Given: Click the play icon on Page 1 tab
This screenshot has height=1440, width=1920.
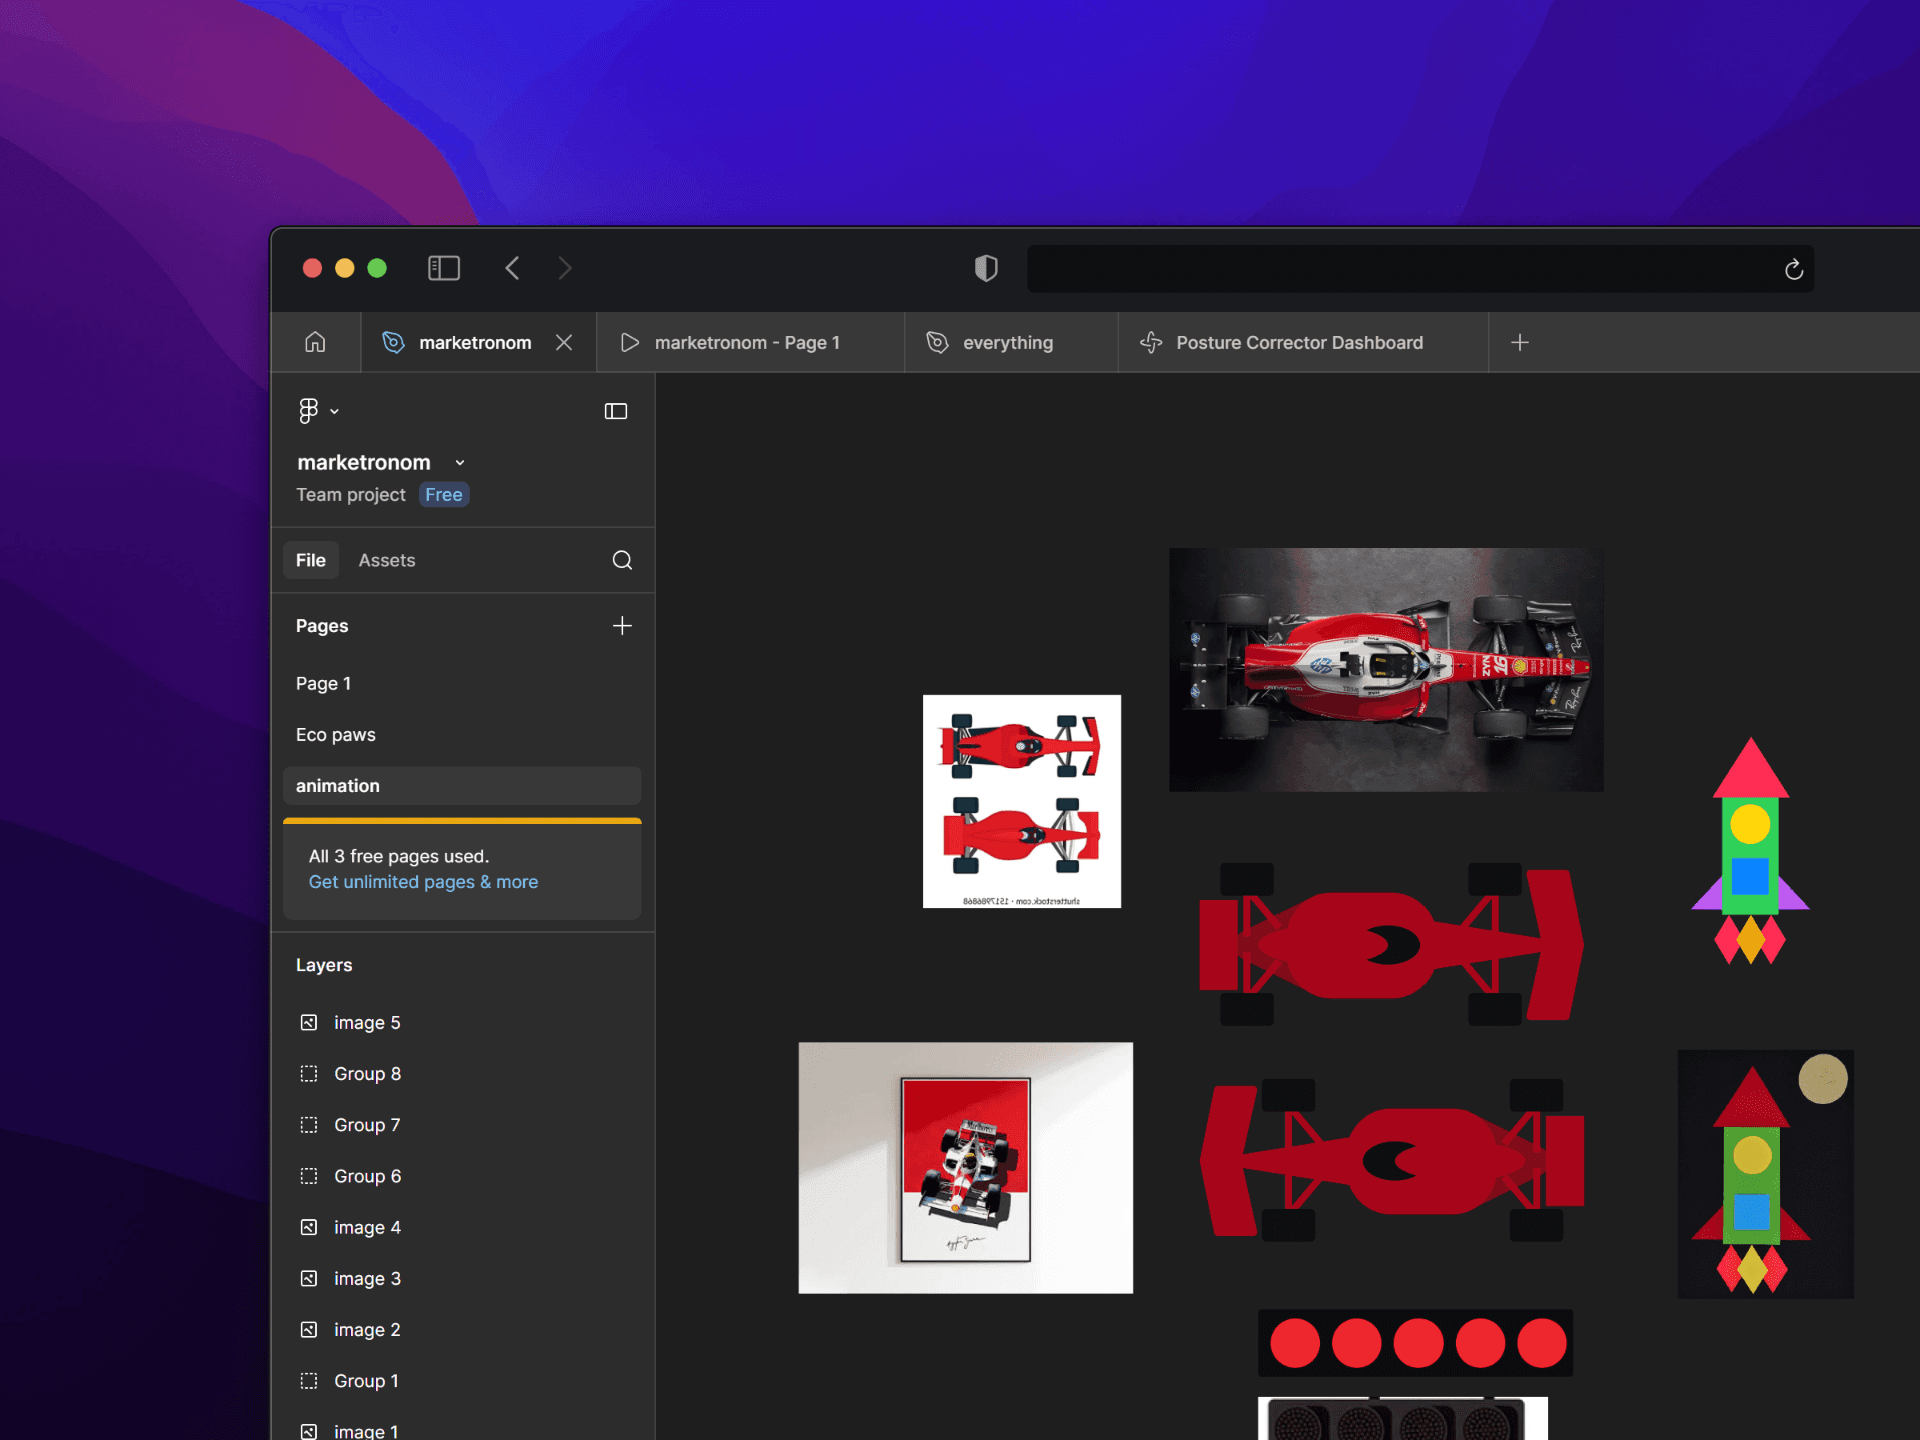Looking at the screenshot, I should point(630,342).
